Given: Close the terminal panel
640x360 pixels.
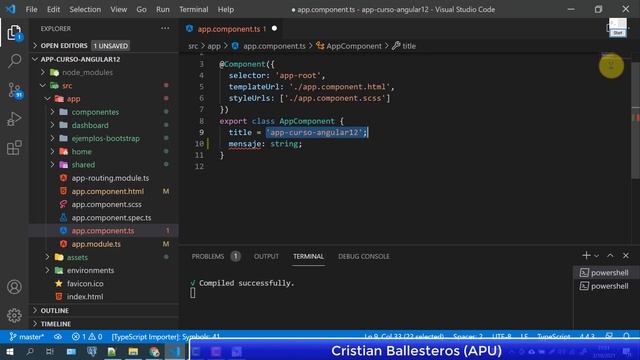Looking at the screenshot, I should point(626,256).
